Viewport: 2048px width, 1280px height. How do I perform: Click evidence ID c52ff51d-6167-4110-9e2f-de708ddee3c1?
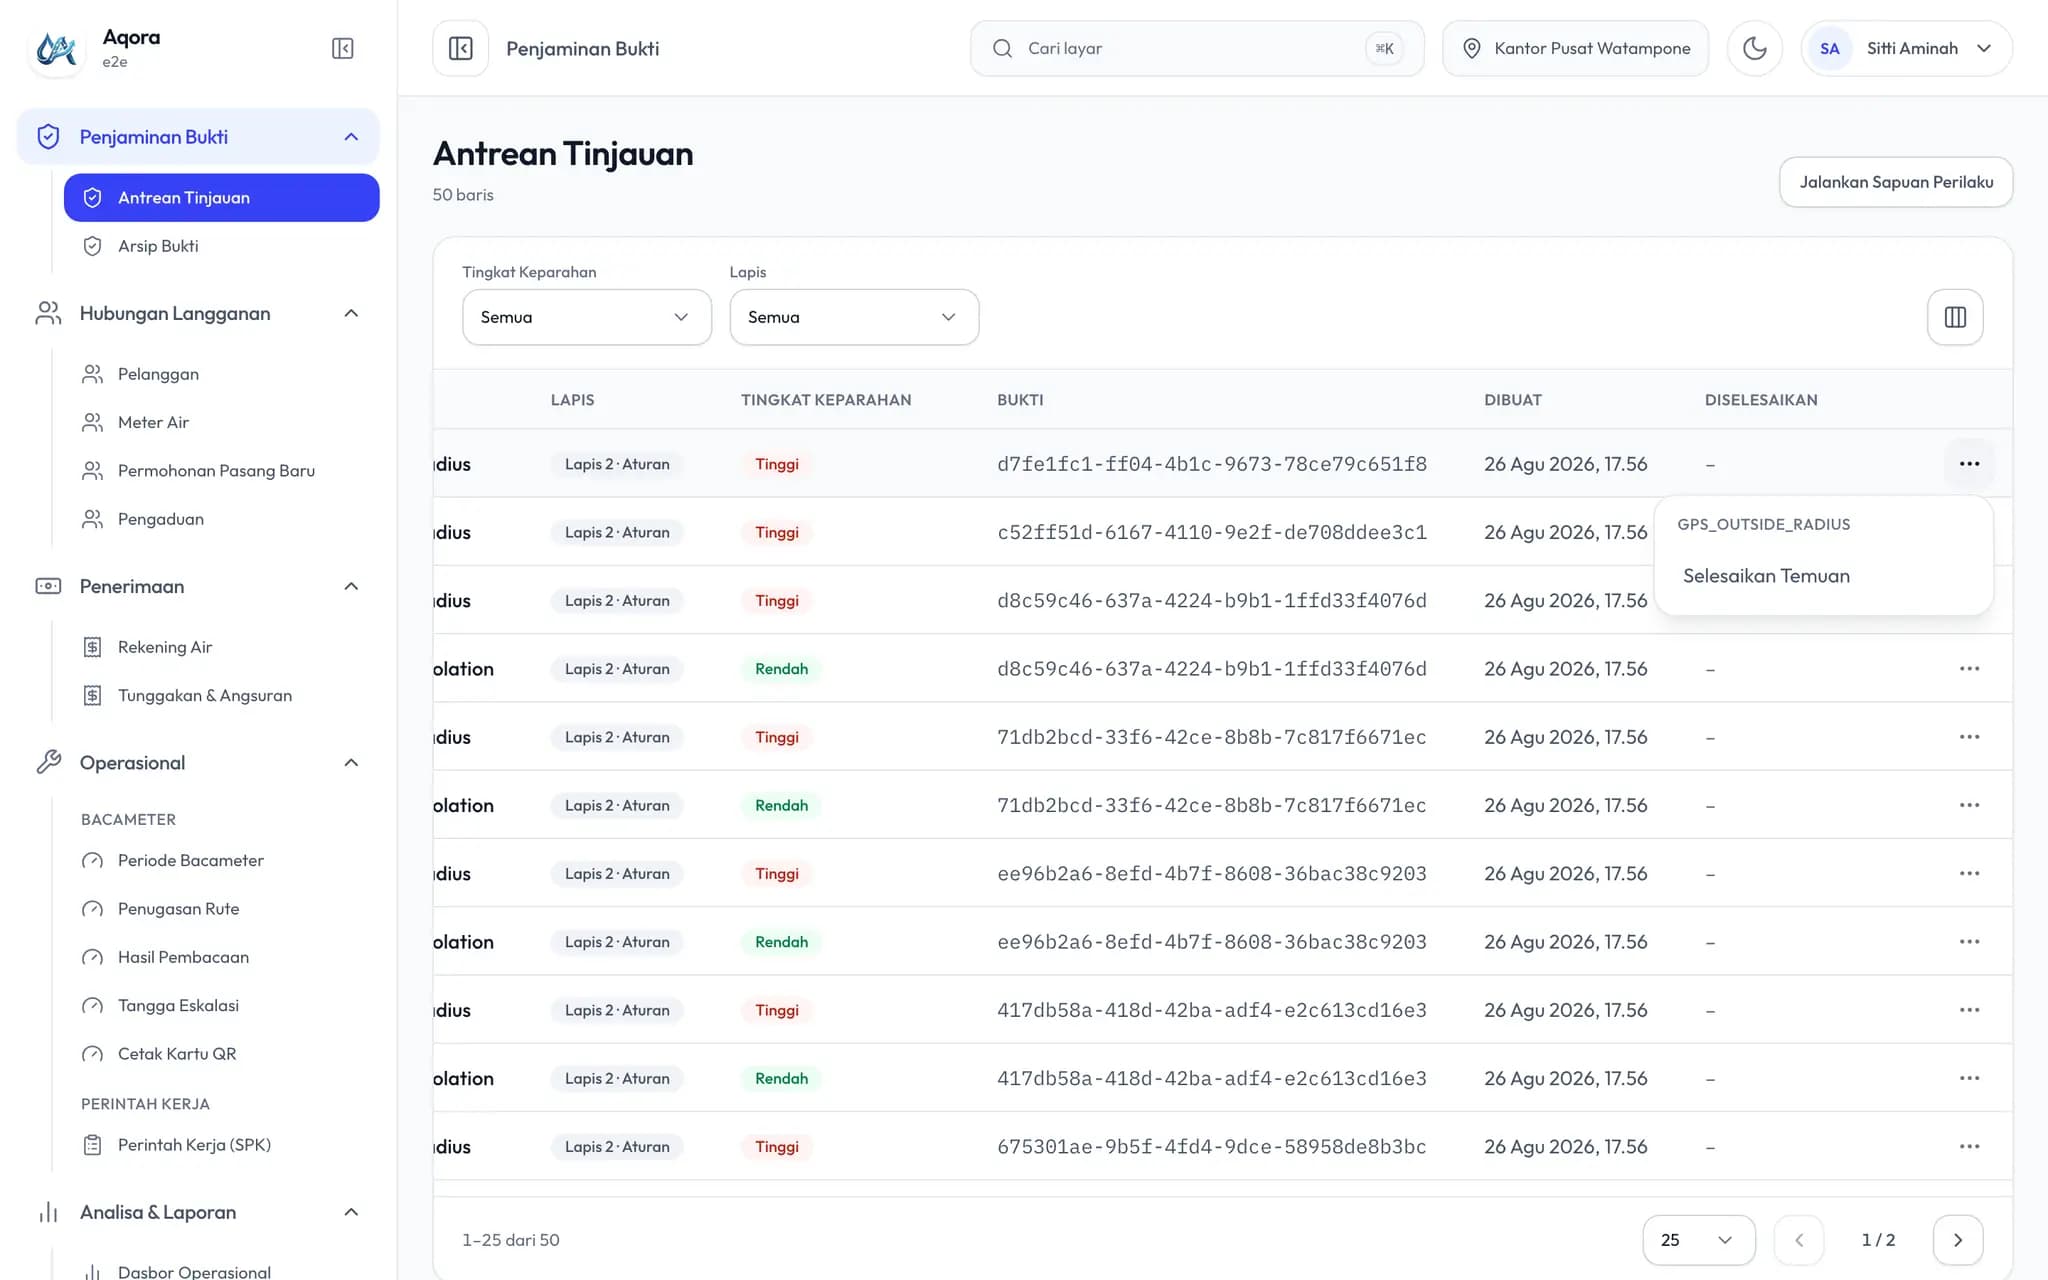coord(1211,532)
